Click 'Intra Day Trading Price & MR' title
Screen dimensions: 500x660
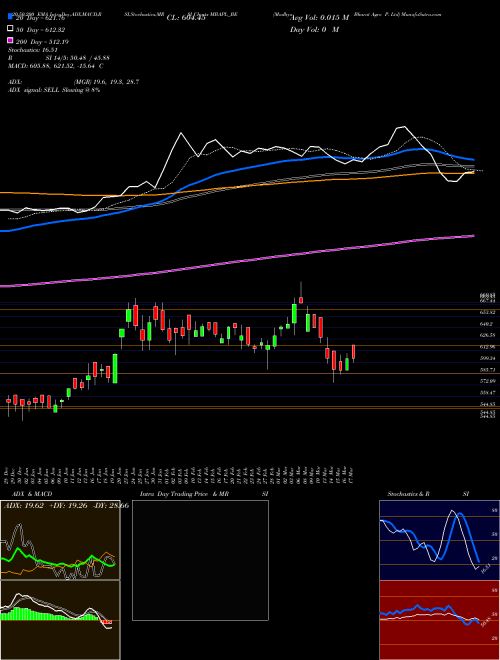pos(184,494)
